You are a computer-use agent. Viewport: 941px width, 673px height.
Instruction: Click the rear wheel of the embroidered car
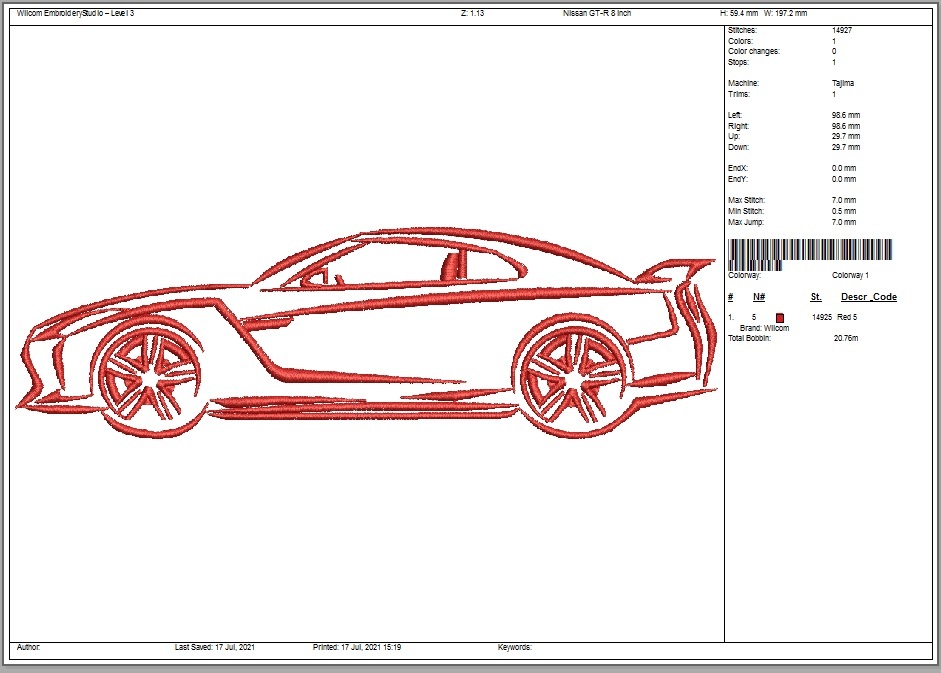coord(574,377)
